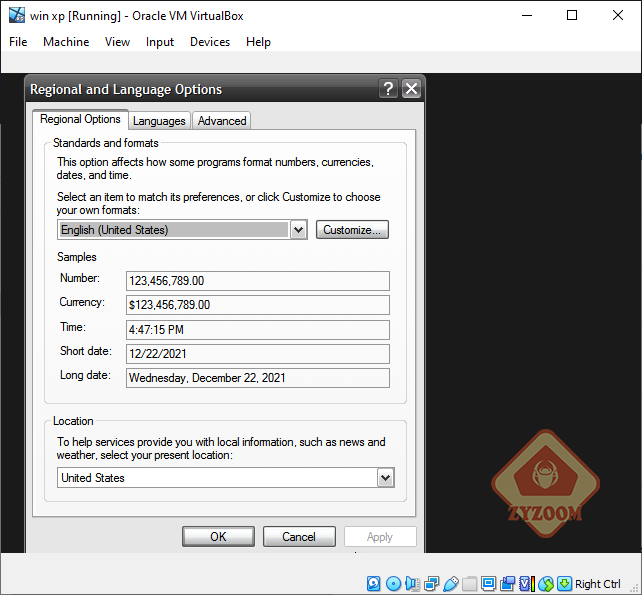Select the Regional Options tab

(x=80, y=119)
